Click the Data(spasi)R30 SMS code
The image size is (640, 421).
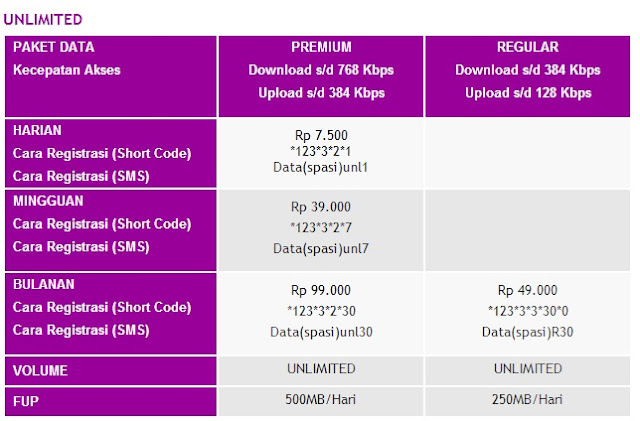[x=527, y=332]
